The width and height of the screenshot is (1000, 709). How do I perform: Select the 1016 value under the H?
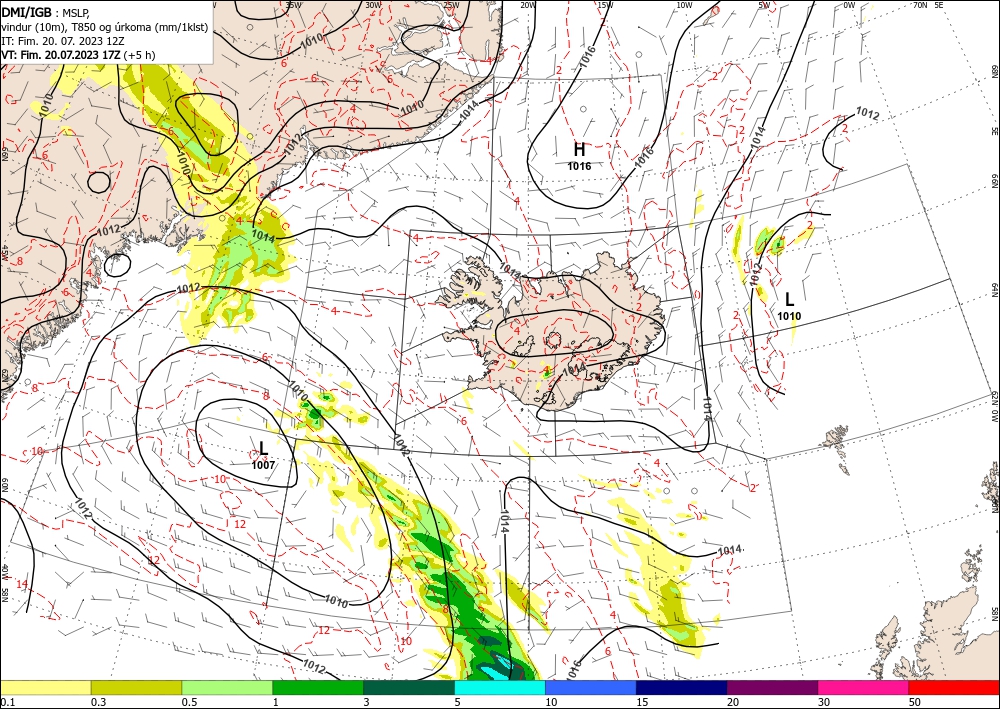[x=579, y=166]
